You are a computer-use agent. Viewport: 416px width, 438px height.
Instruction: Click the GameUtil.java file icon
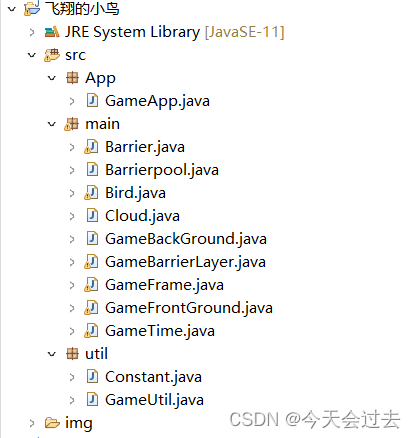92,400
